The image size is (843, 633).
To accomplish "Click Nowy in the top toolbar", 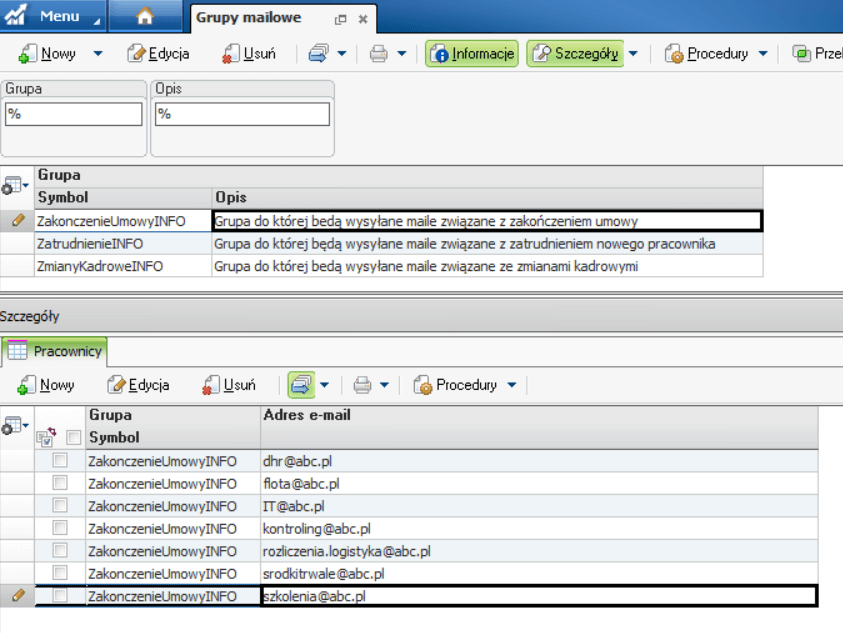I will pyautogui.click(x=47, y=54).
